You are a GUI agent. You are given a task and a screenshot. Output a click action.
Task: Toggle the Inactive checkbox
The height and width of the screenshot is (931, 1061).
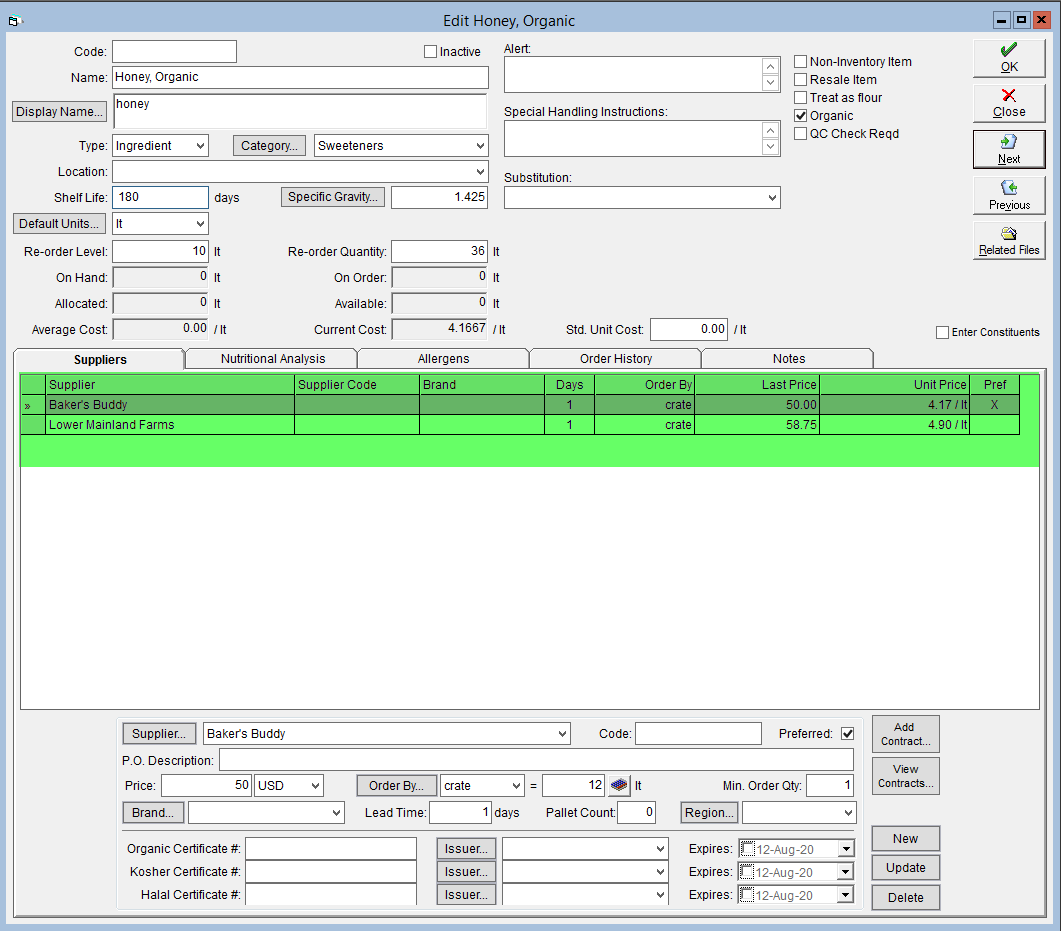(430, 52)
